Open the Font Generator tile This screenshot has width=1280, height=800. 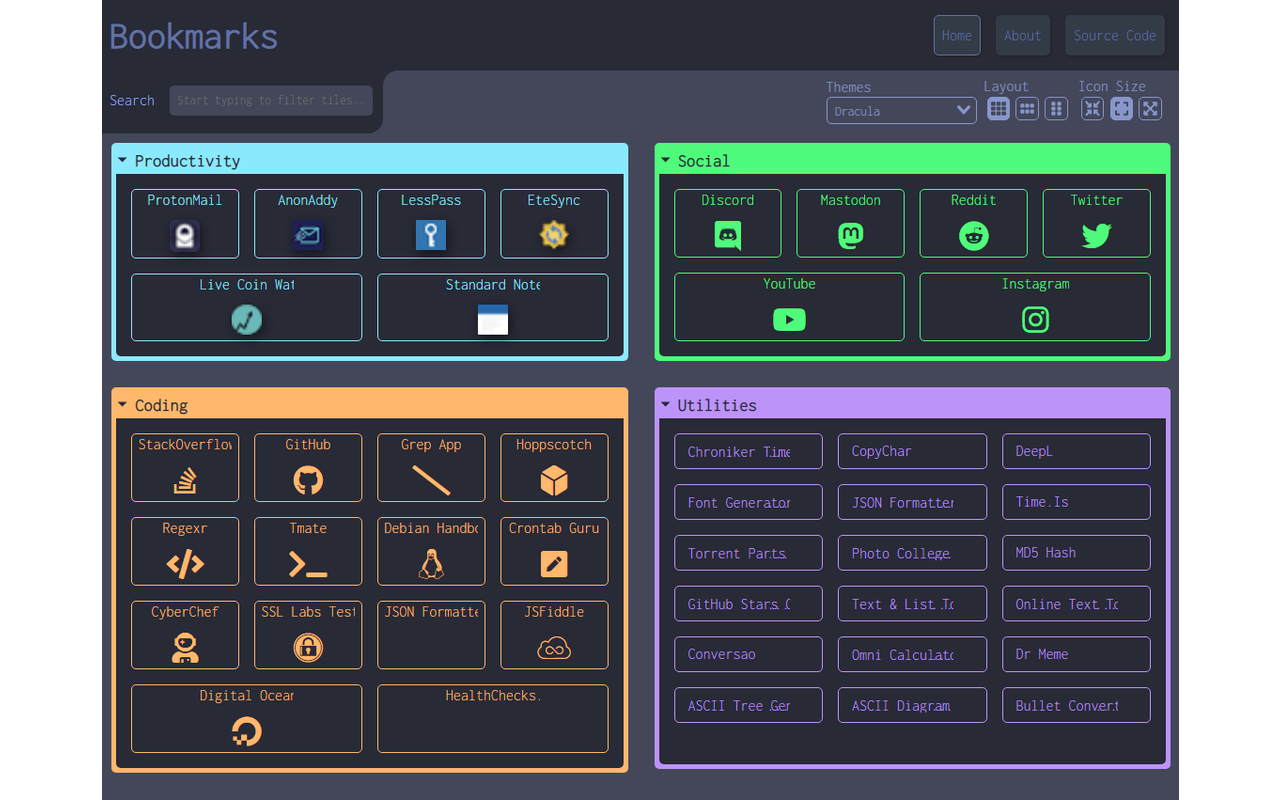[748, 502]
